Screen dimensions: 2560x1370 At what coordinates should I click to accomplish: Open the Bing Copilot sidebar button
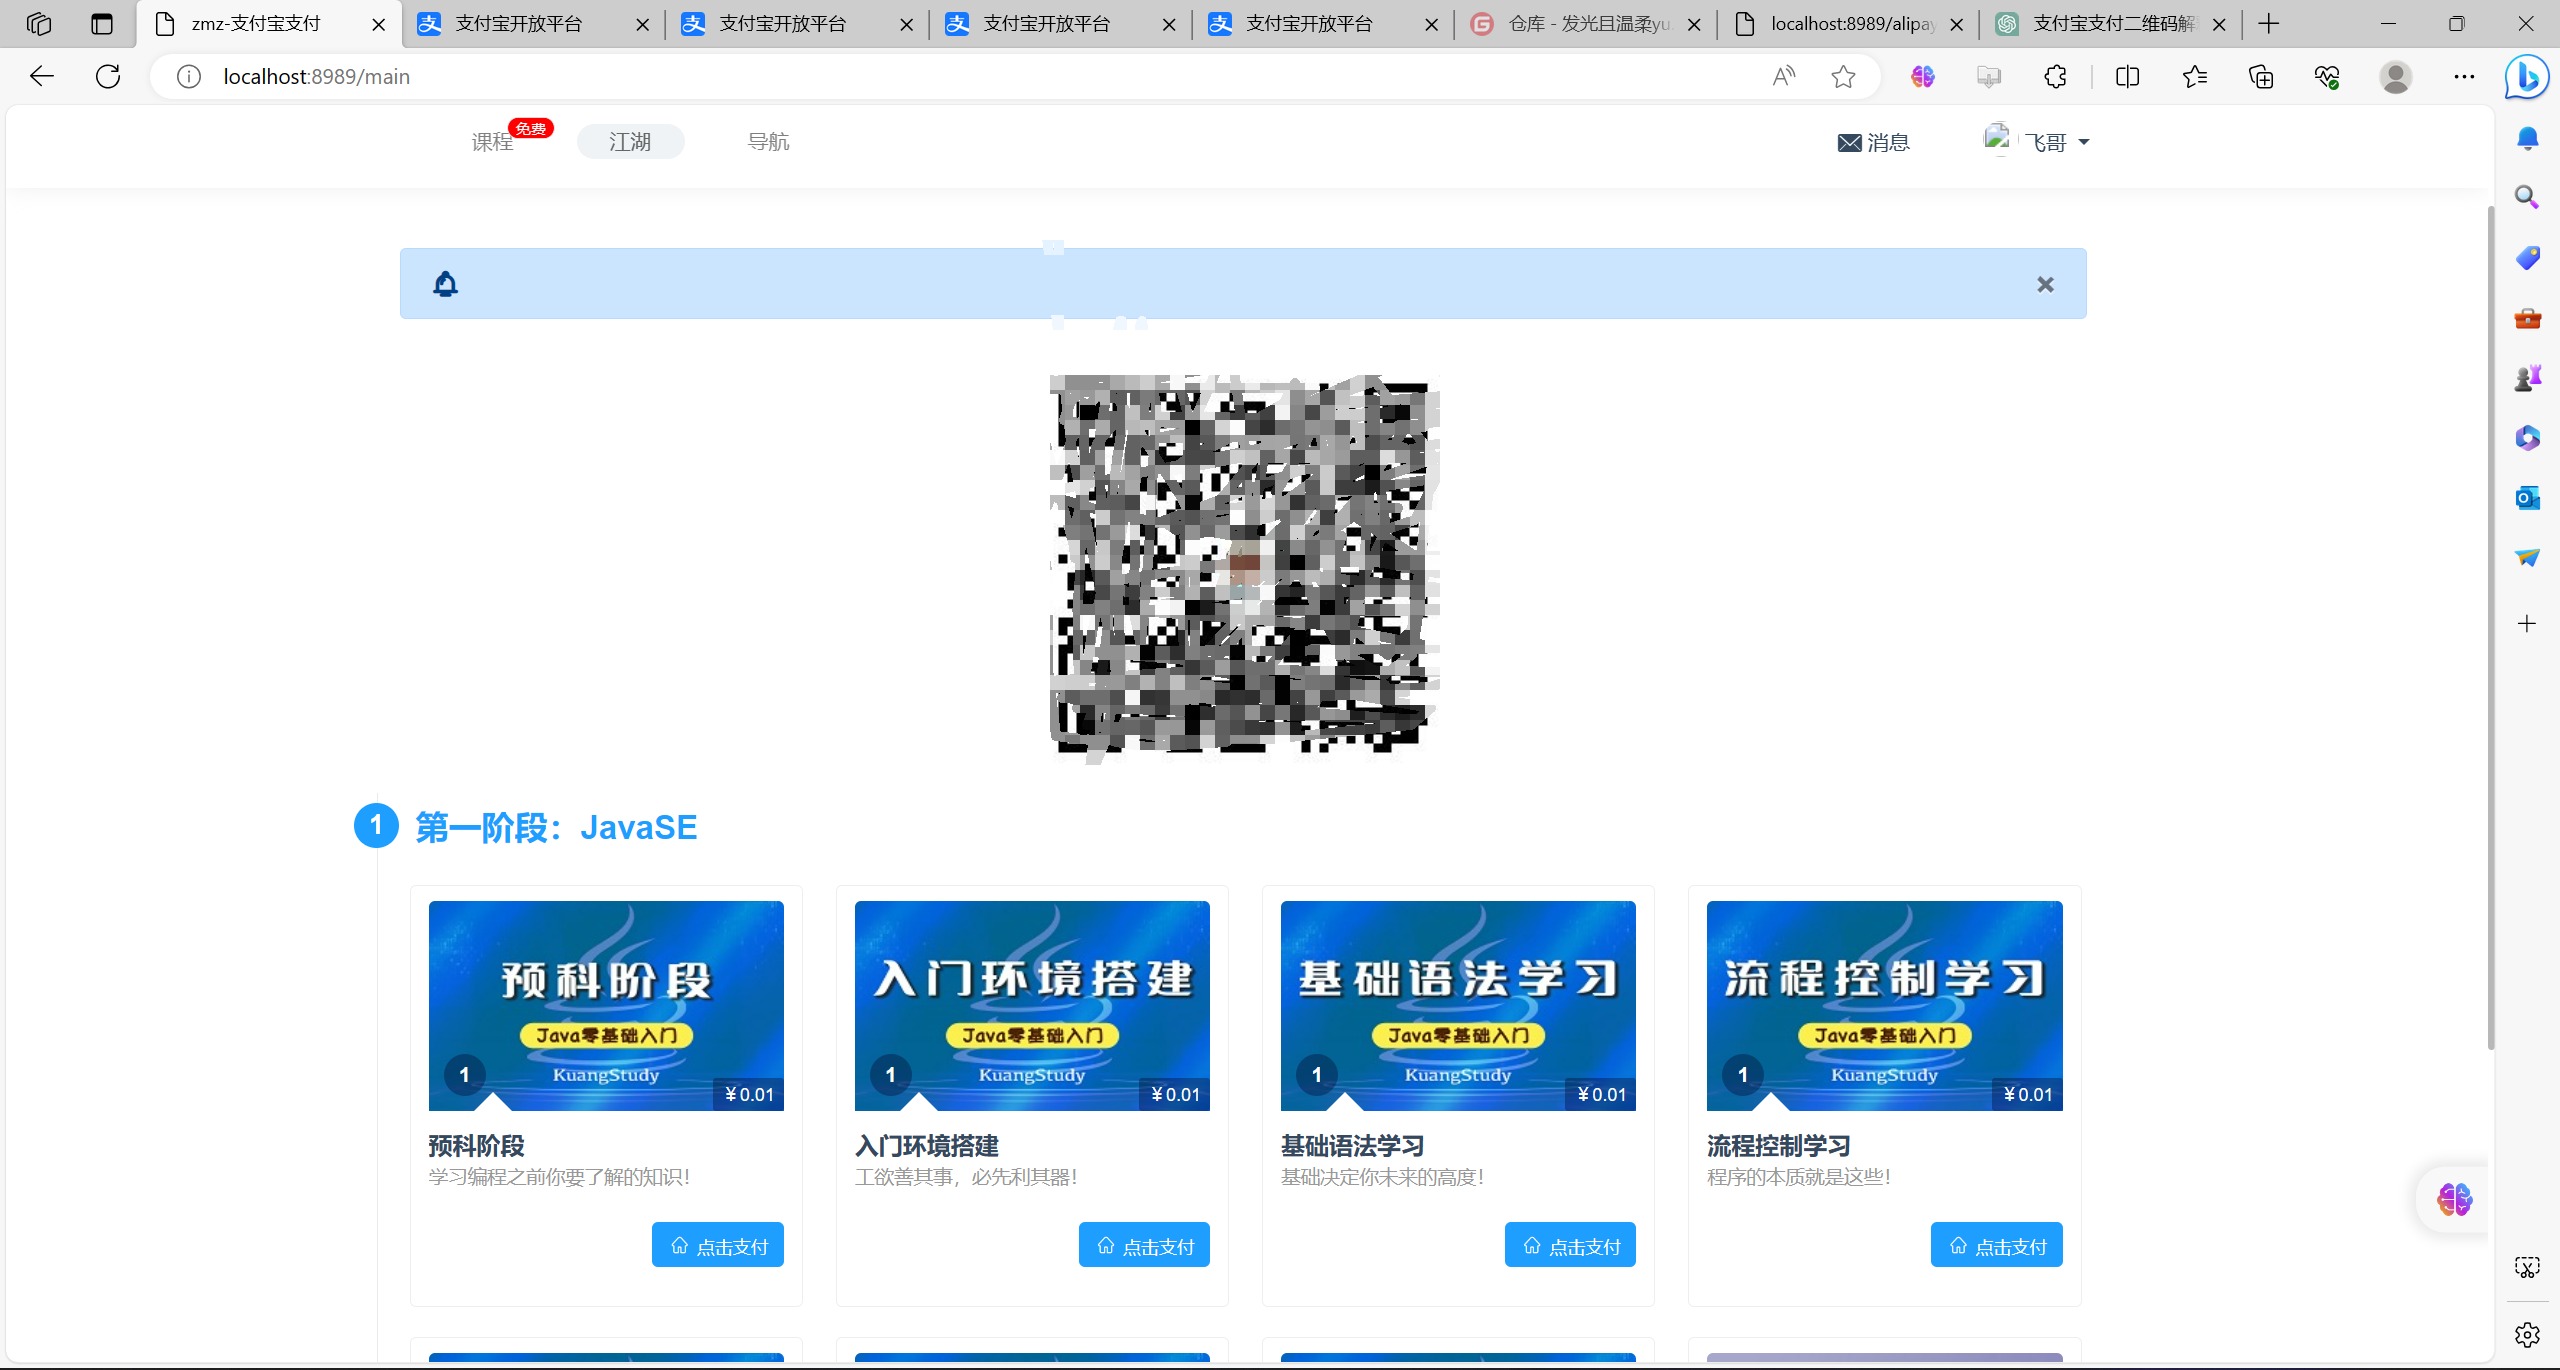point(2526,77)
